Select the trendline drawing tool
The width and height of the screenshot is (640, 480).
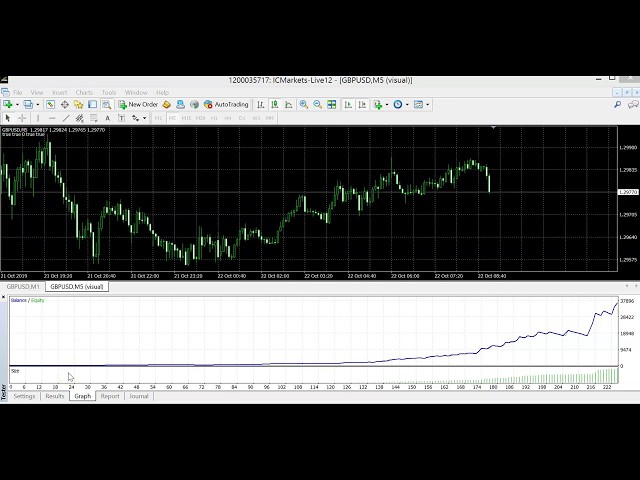pos(66,118)
